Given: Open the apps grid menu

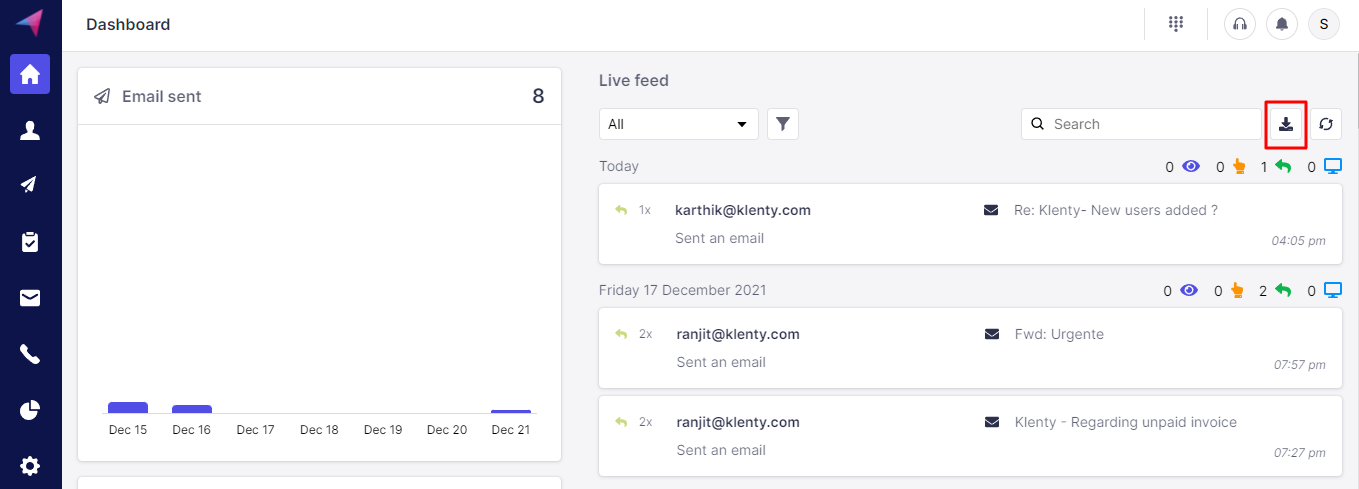Looking at the screenshot, I should (1176, 24).
